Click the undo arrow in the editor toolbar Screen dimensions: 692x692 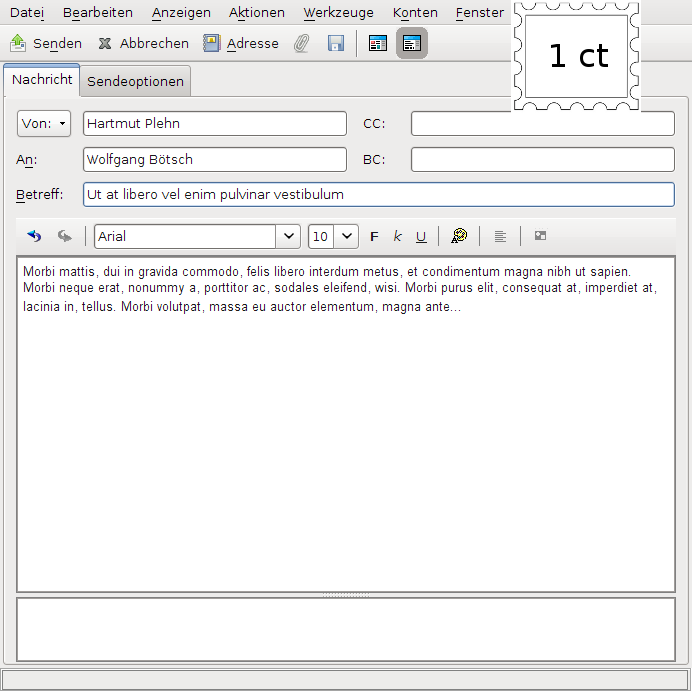35,237
